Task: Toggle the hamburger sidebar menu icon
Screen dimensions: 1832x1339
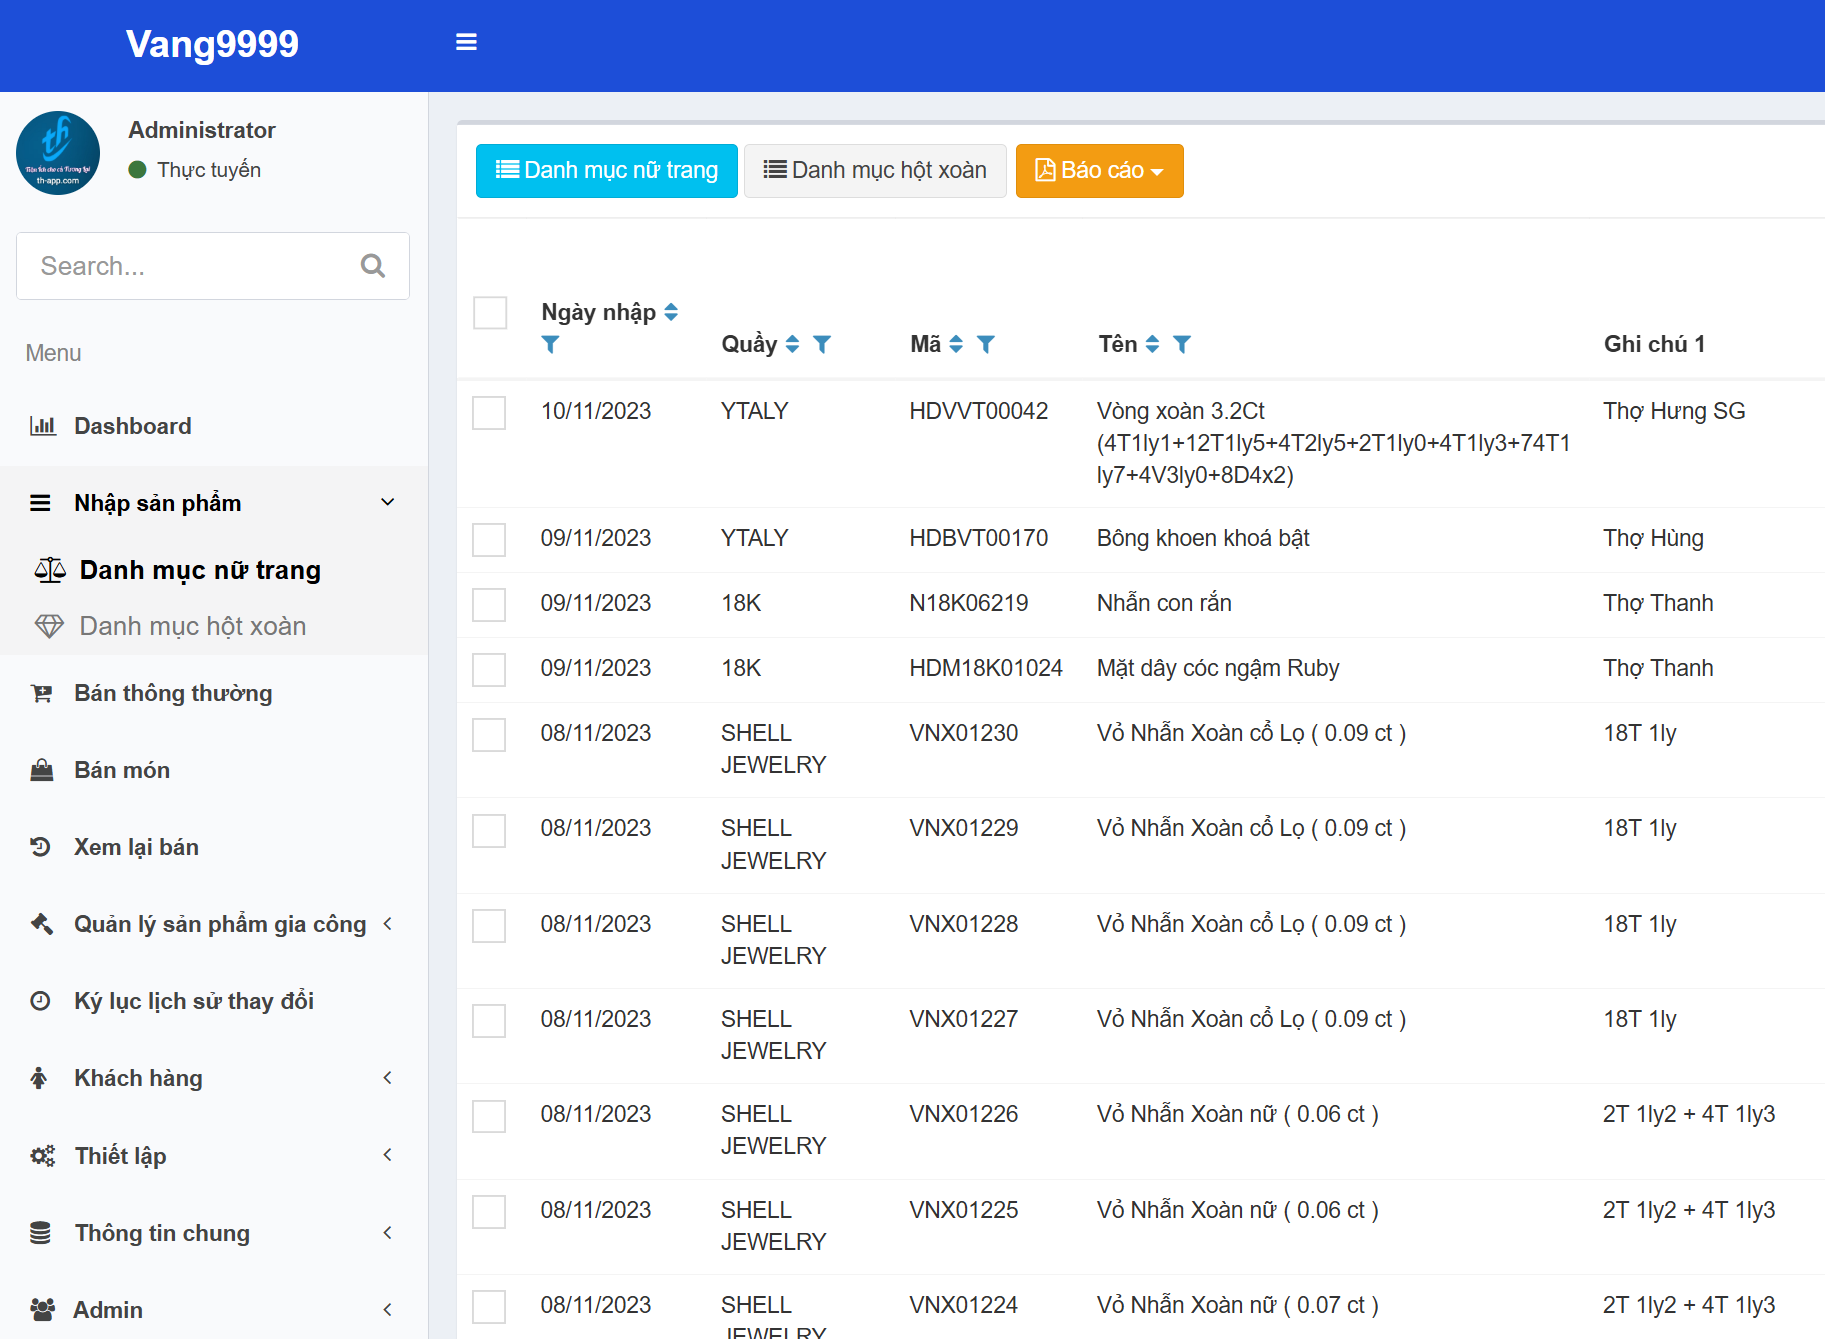Action: [x=466, y=42]
